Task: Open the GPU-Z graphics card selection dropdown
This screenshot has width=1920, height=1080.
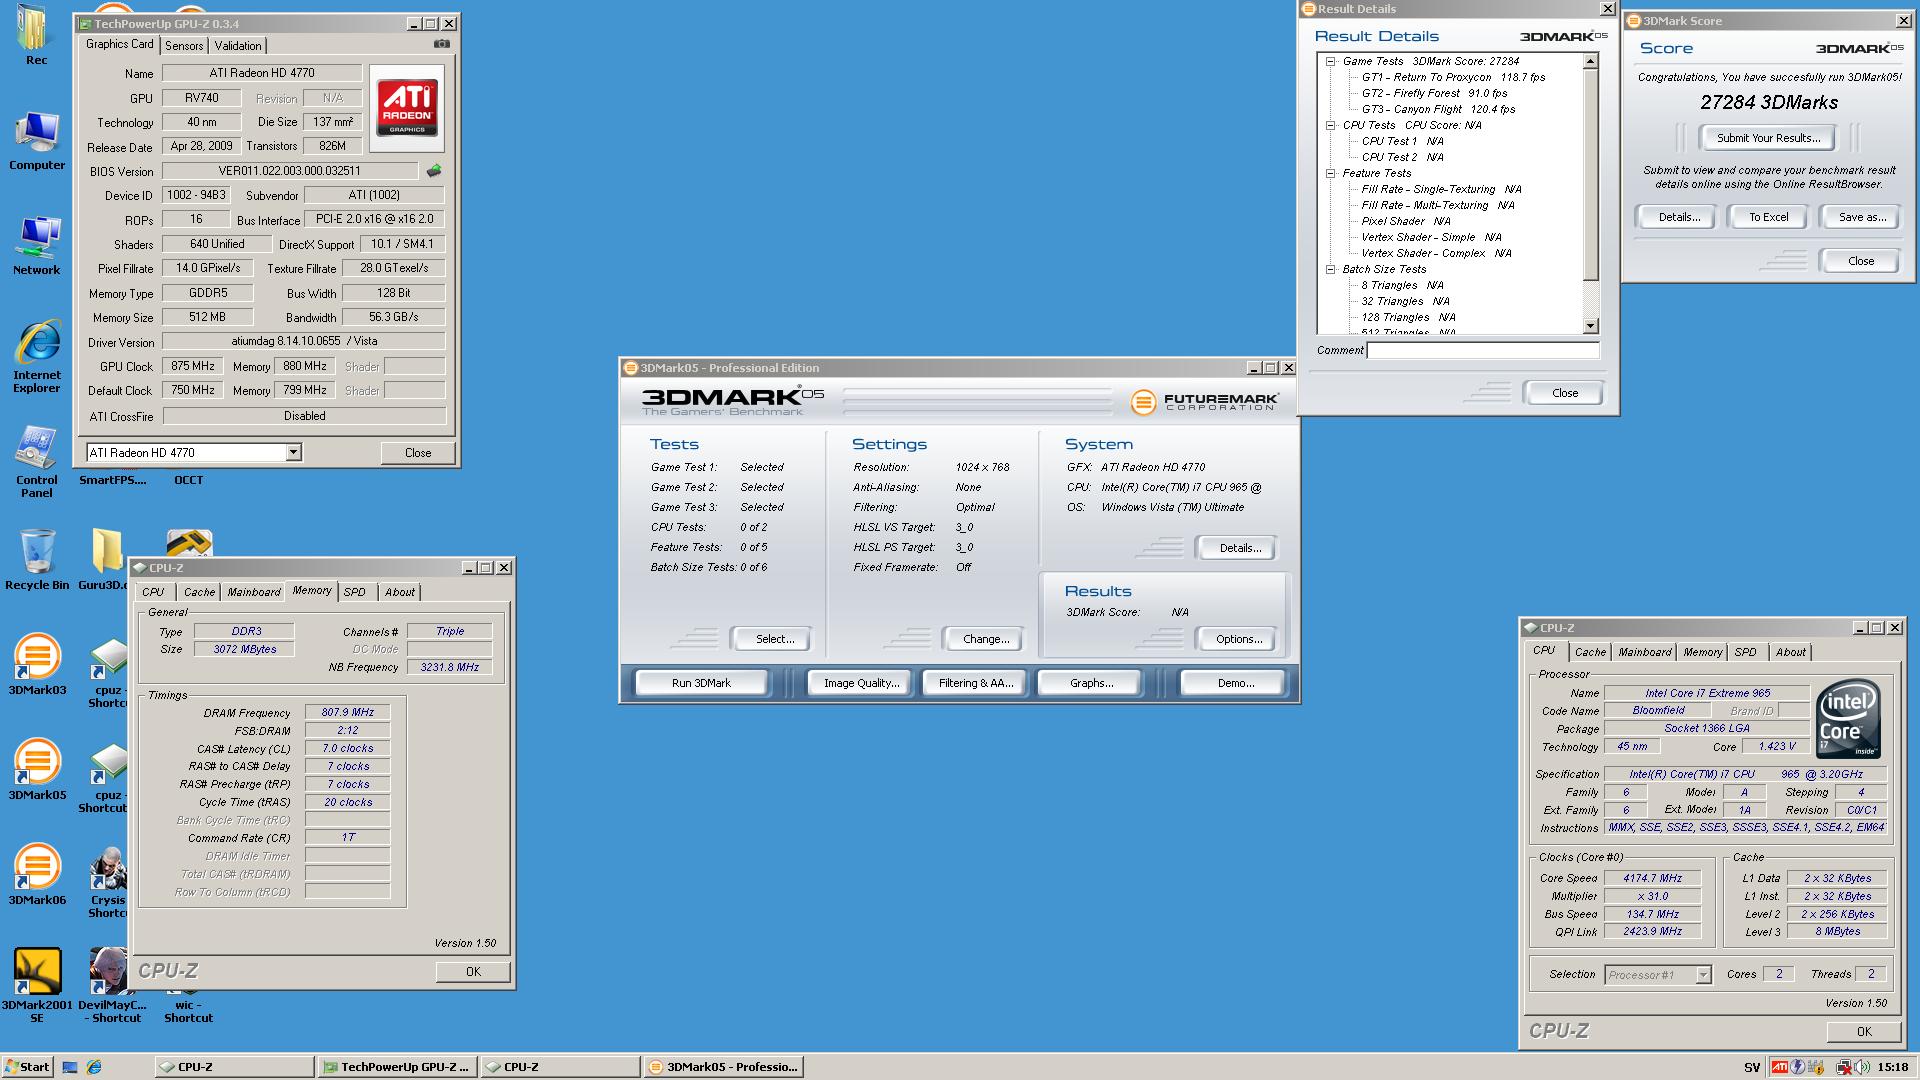Action: pos(293,453)
